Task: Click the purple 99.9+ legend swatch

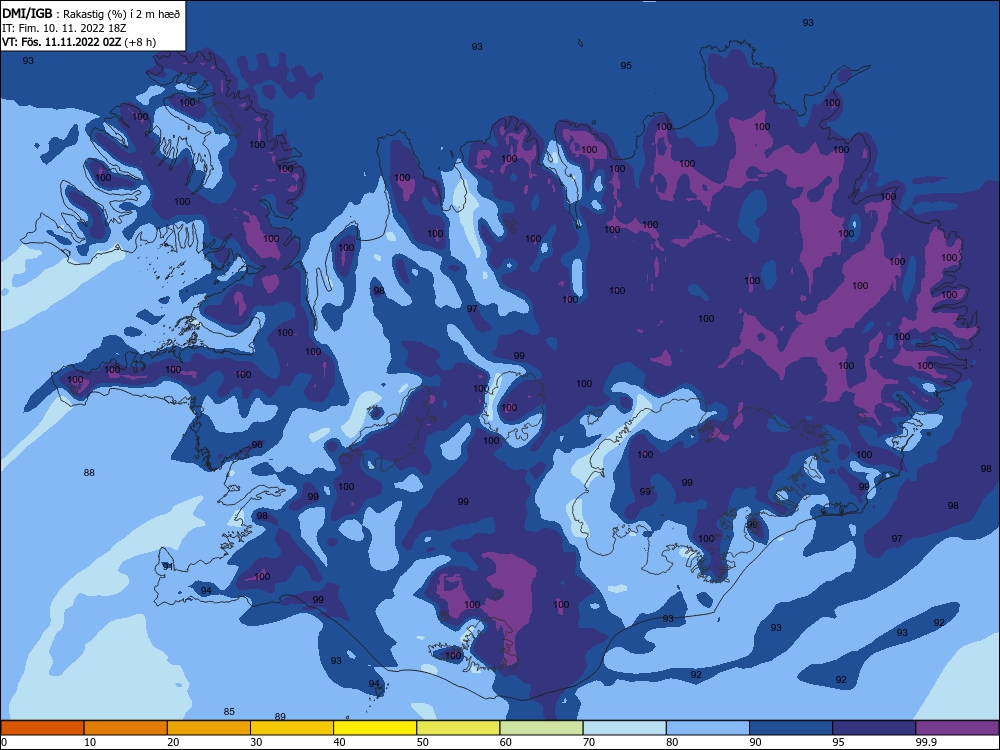Action: (957, 728)
